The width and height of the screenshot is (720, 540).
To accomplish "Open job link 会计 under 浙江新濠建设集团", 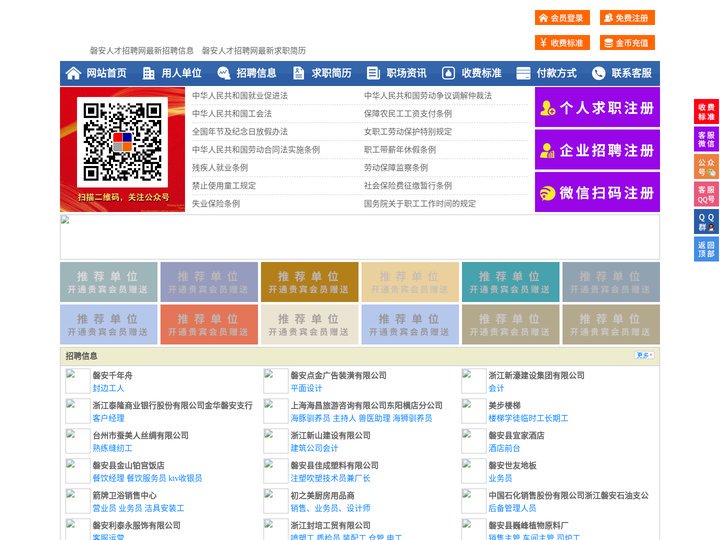I will tap(496, 388).
